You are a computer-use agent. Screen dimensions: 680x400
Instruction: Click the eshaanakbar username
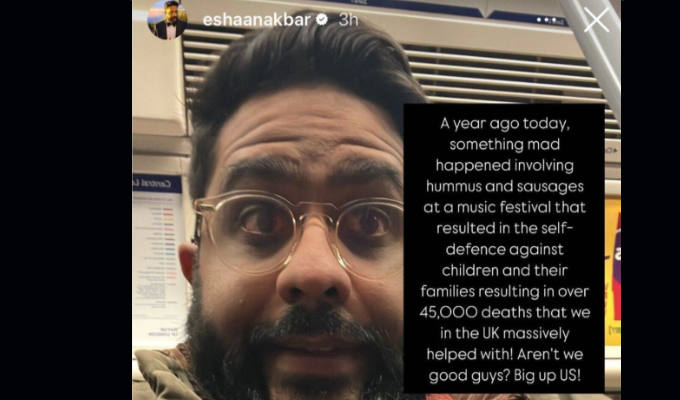coord(257,20)
